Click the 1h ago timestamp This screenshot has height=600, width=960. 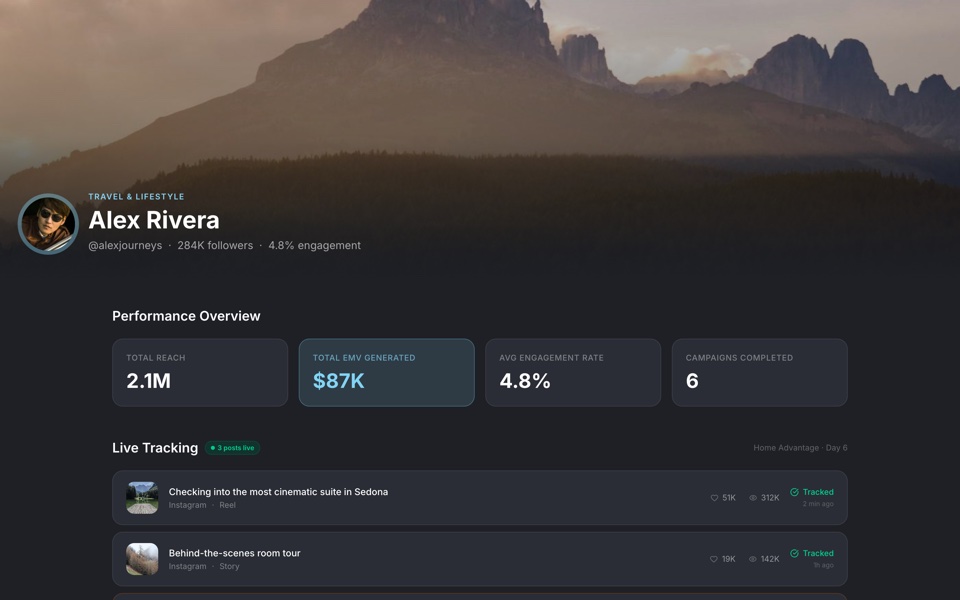[x=823, y=565]
